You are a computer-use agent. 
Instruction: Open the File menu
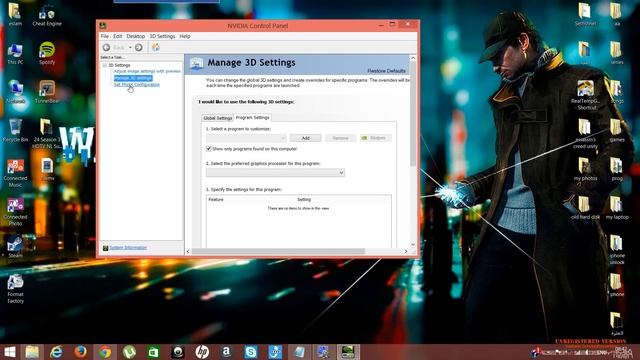pyautogui.click(x=104, y=36)
